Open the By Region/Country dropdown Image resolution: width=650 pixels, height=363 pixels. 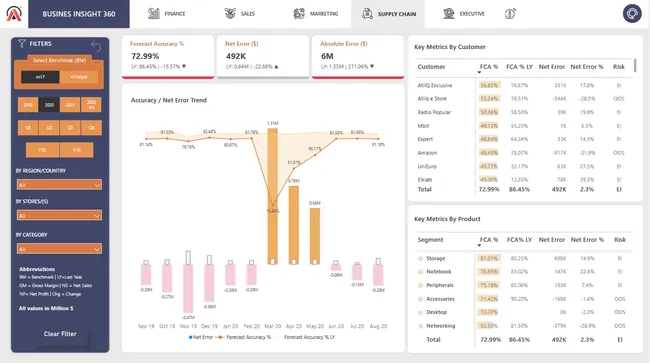(59, 185)
